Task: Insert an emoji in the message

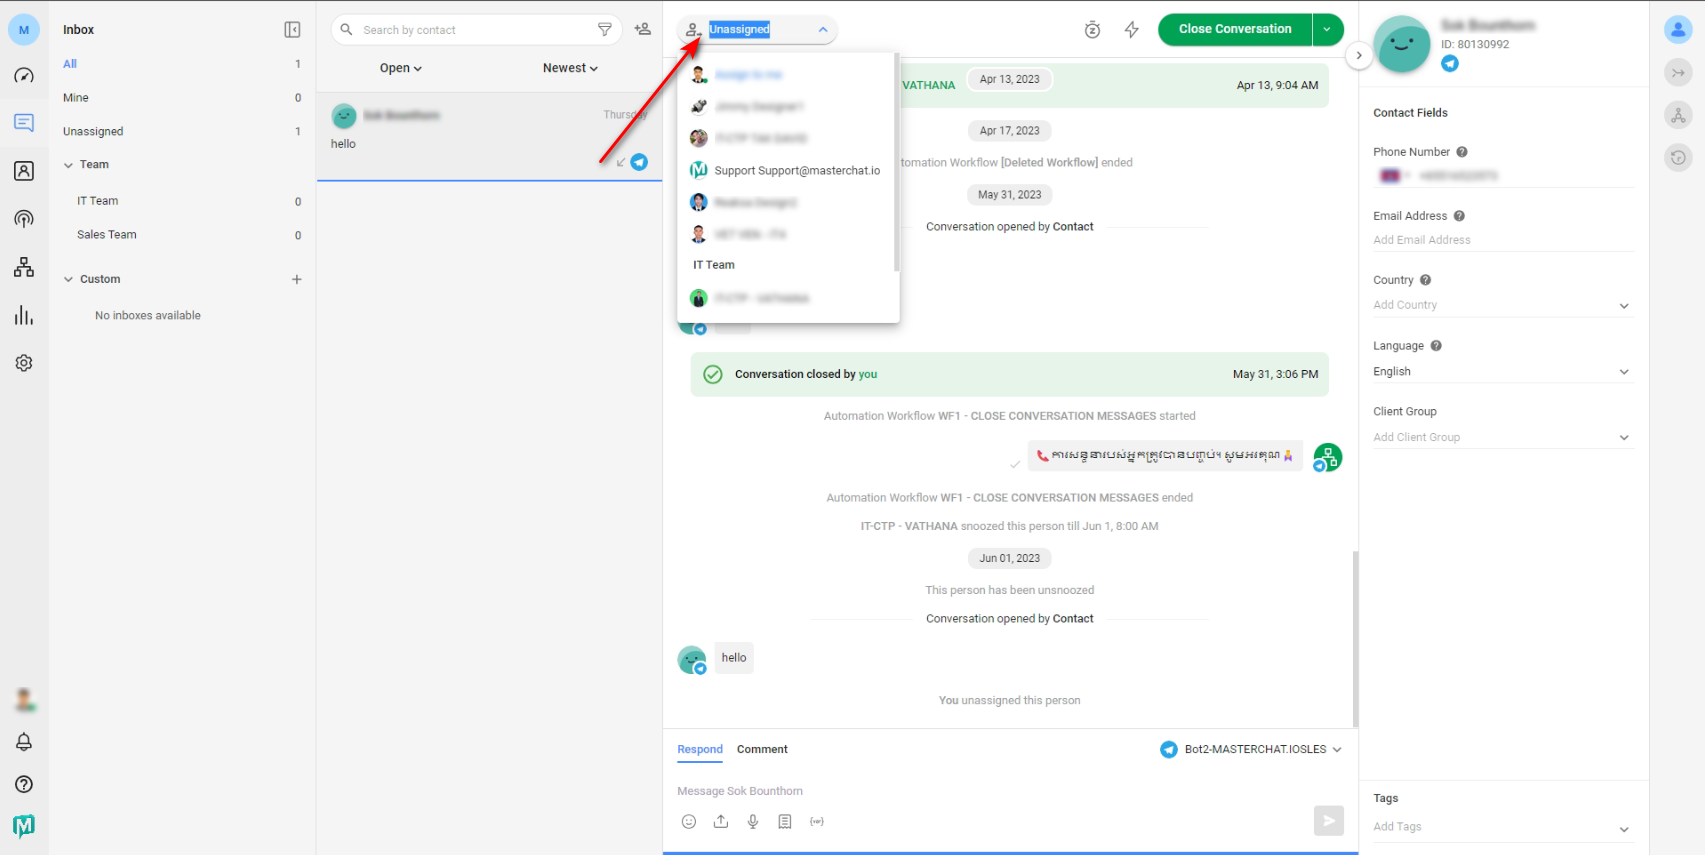Action: [x=689, y=822]
